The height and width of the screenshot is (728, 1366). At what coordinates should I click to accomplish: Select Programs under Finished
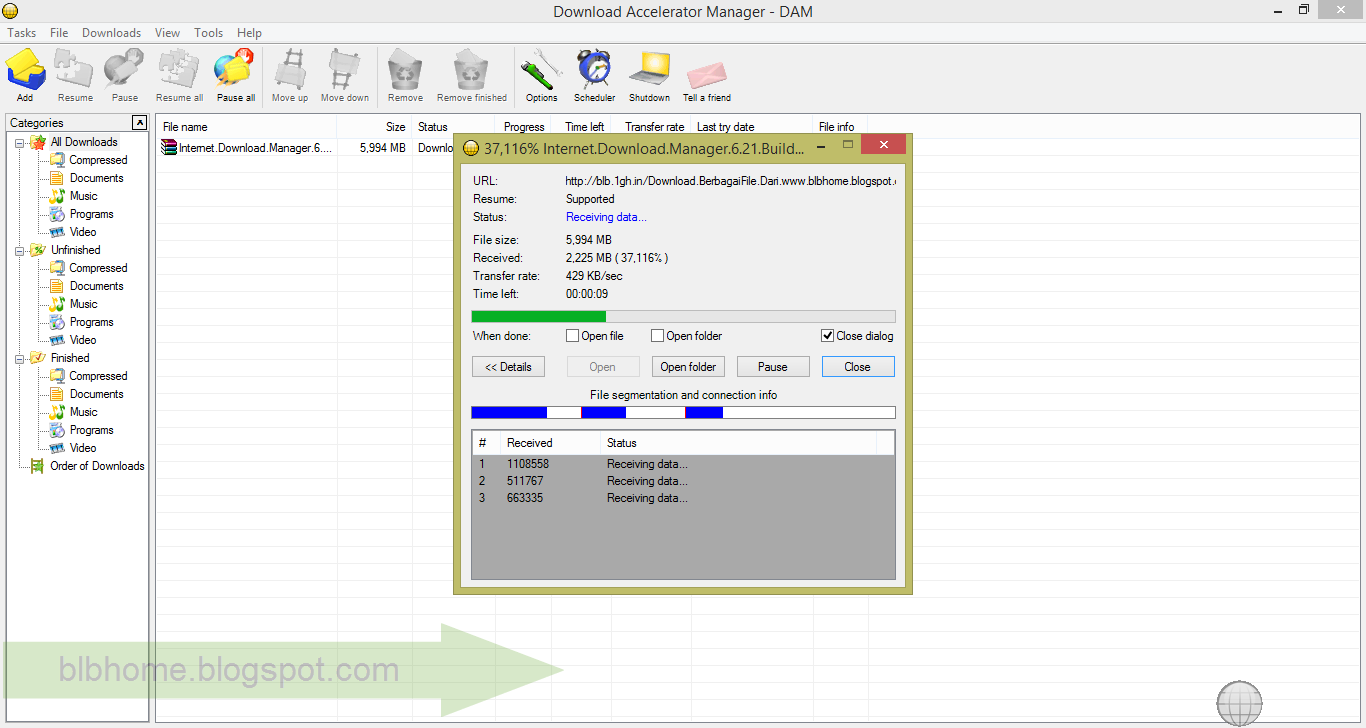[x=92, y=430]
